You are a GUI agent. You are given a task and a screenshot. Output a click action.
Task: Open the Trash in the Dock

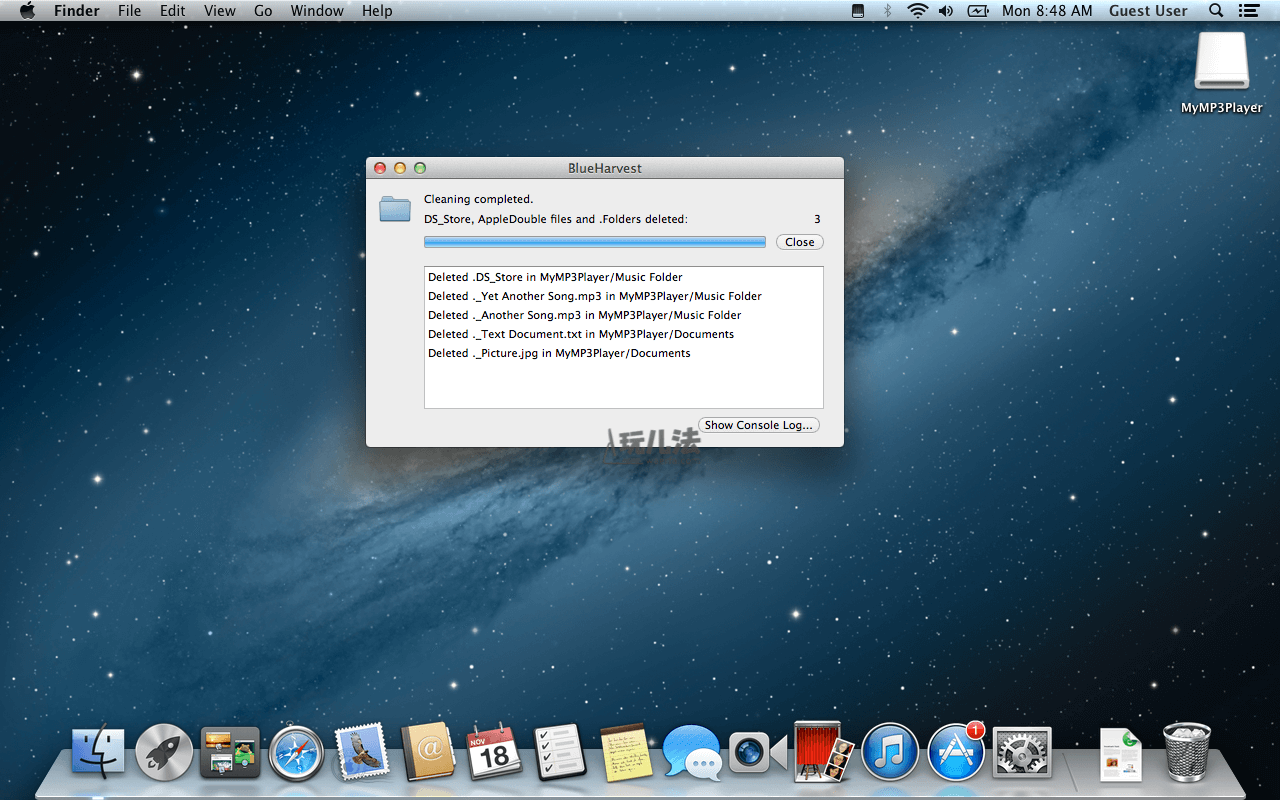[1187, 751]
